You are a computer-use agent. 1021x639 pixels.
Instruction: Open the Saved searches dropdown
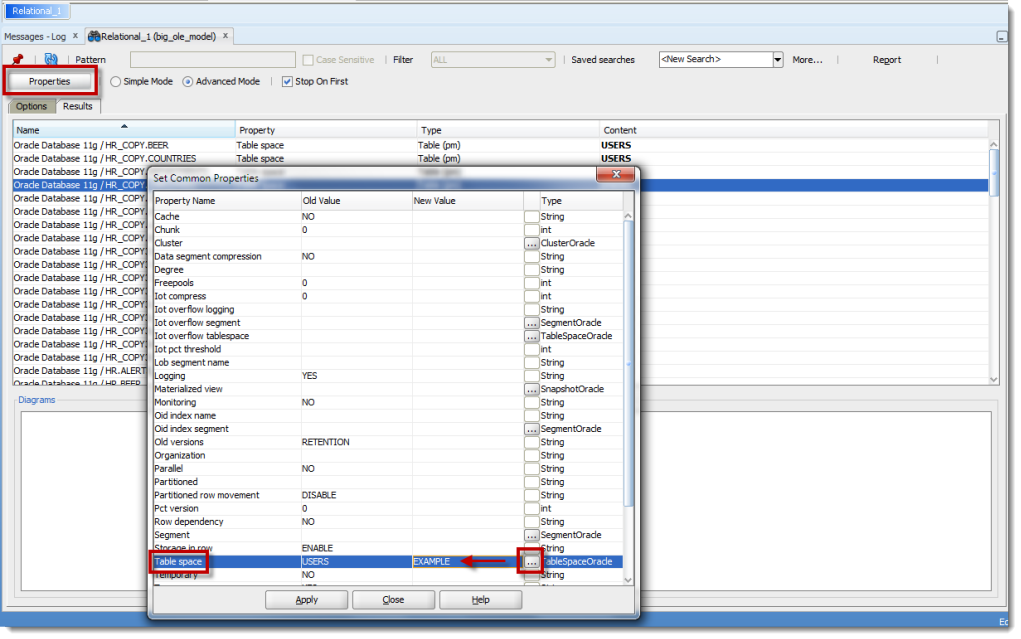779,59
